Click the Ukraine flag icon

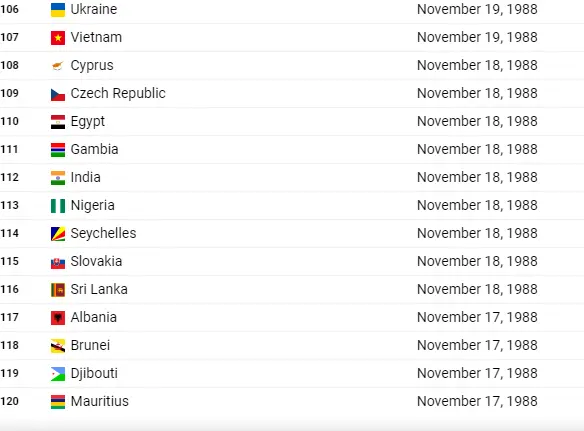pos(58,10)
